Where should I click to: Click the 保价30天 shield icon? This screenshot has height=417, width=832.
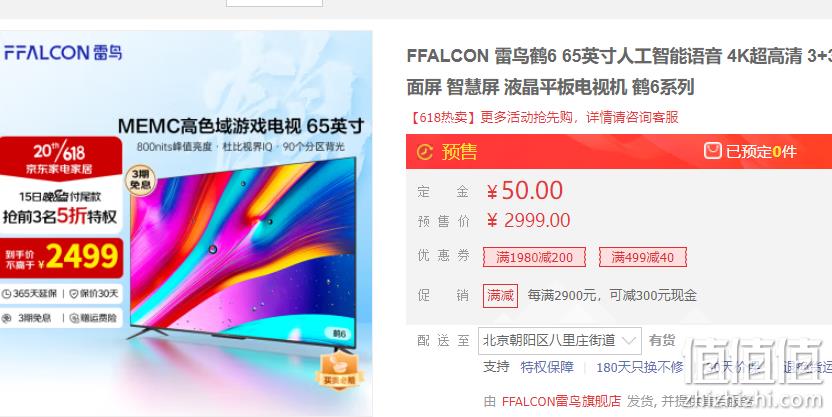[x=74, y=294]
